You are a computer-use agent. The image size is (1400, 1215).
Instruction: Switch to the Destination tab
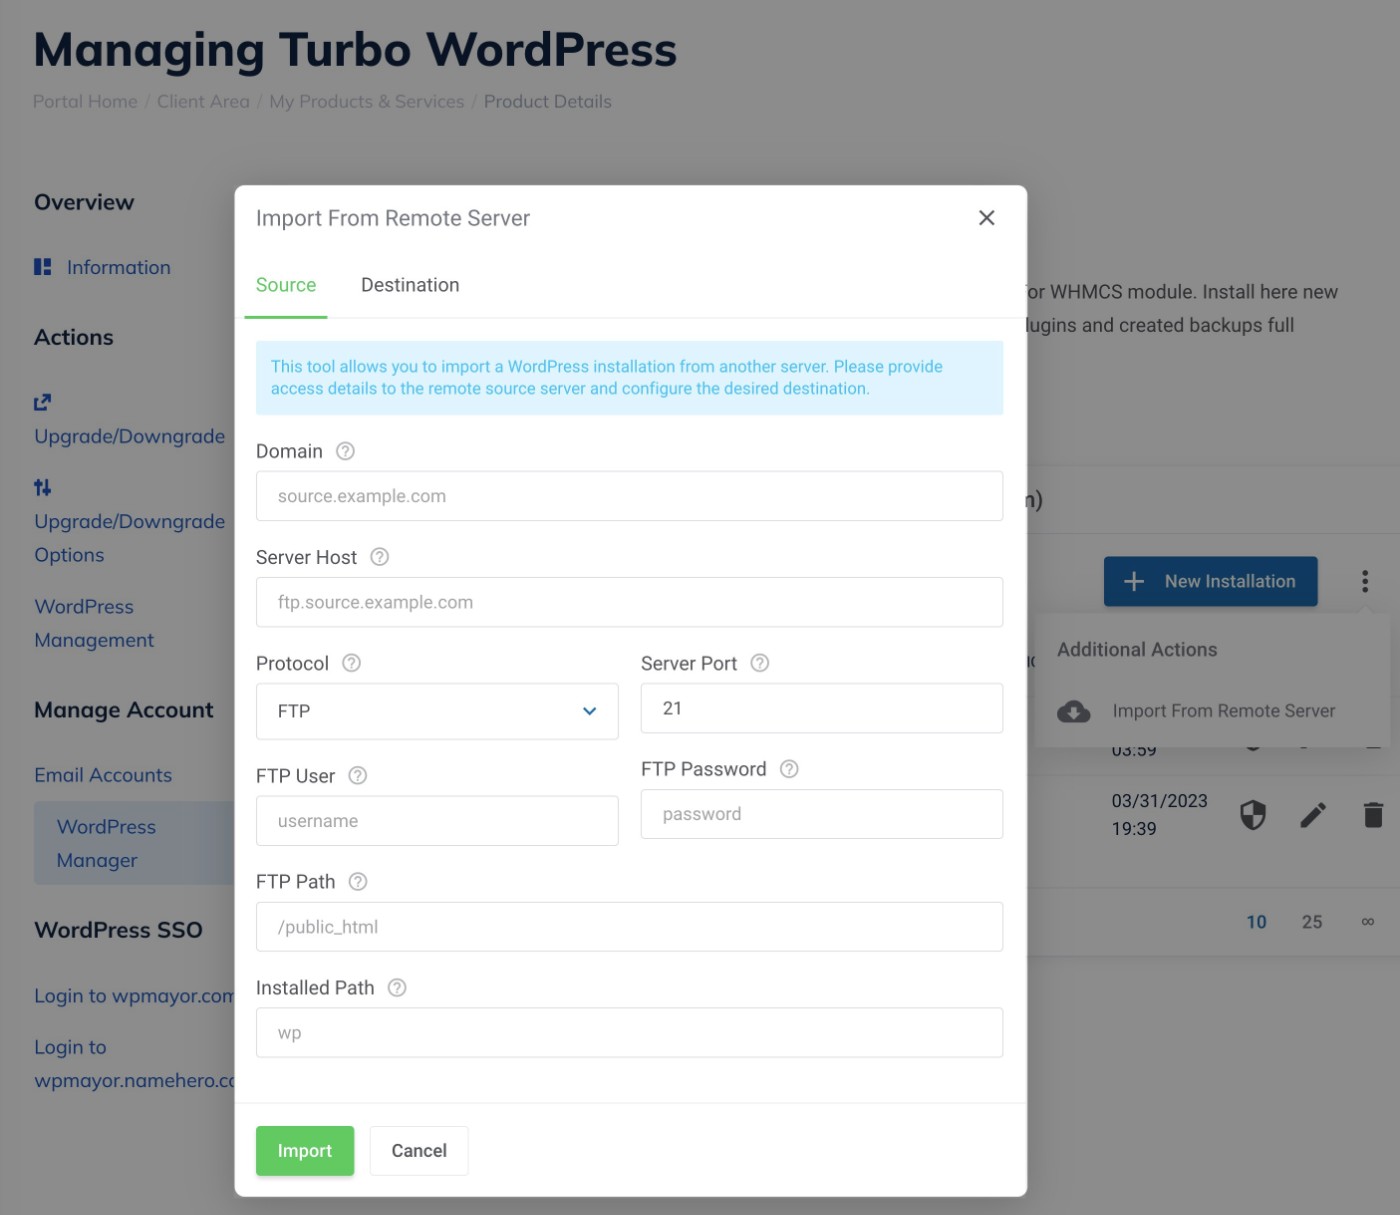pyautogui.click(x=410, y=285)
